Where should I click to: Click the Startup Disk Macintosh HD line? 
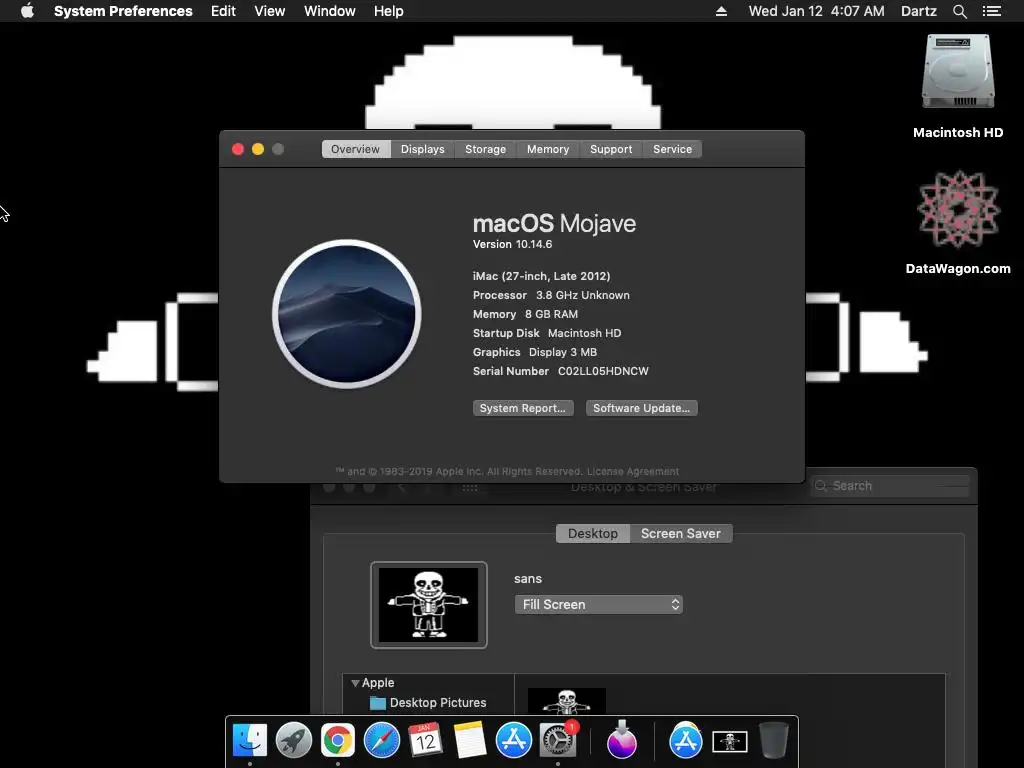(547, 333)
